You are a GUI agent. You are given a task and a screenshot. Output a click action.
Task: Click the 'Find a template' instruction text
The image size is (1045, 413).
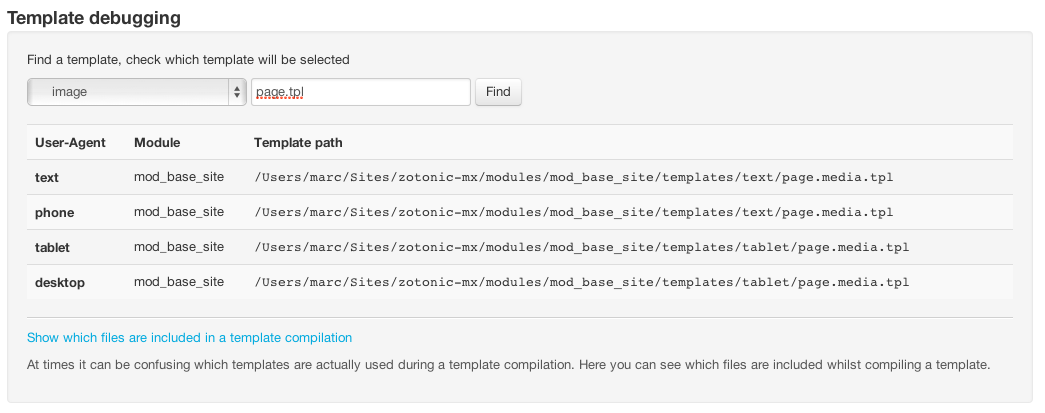click(x=188, y=59)
